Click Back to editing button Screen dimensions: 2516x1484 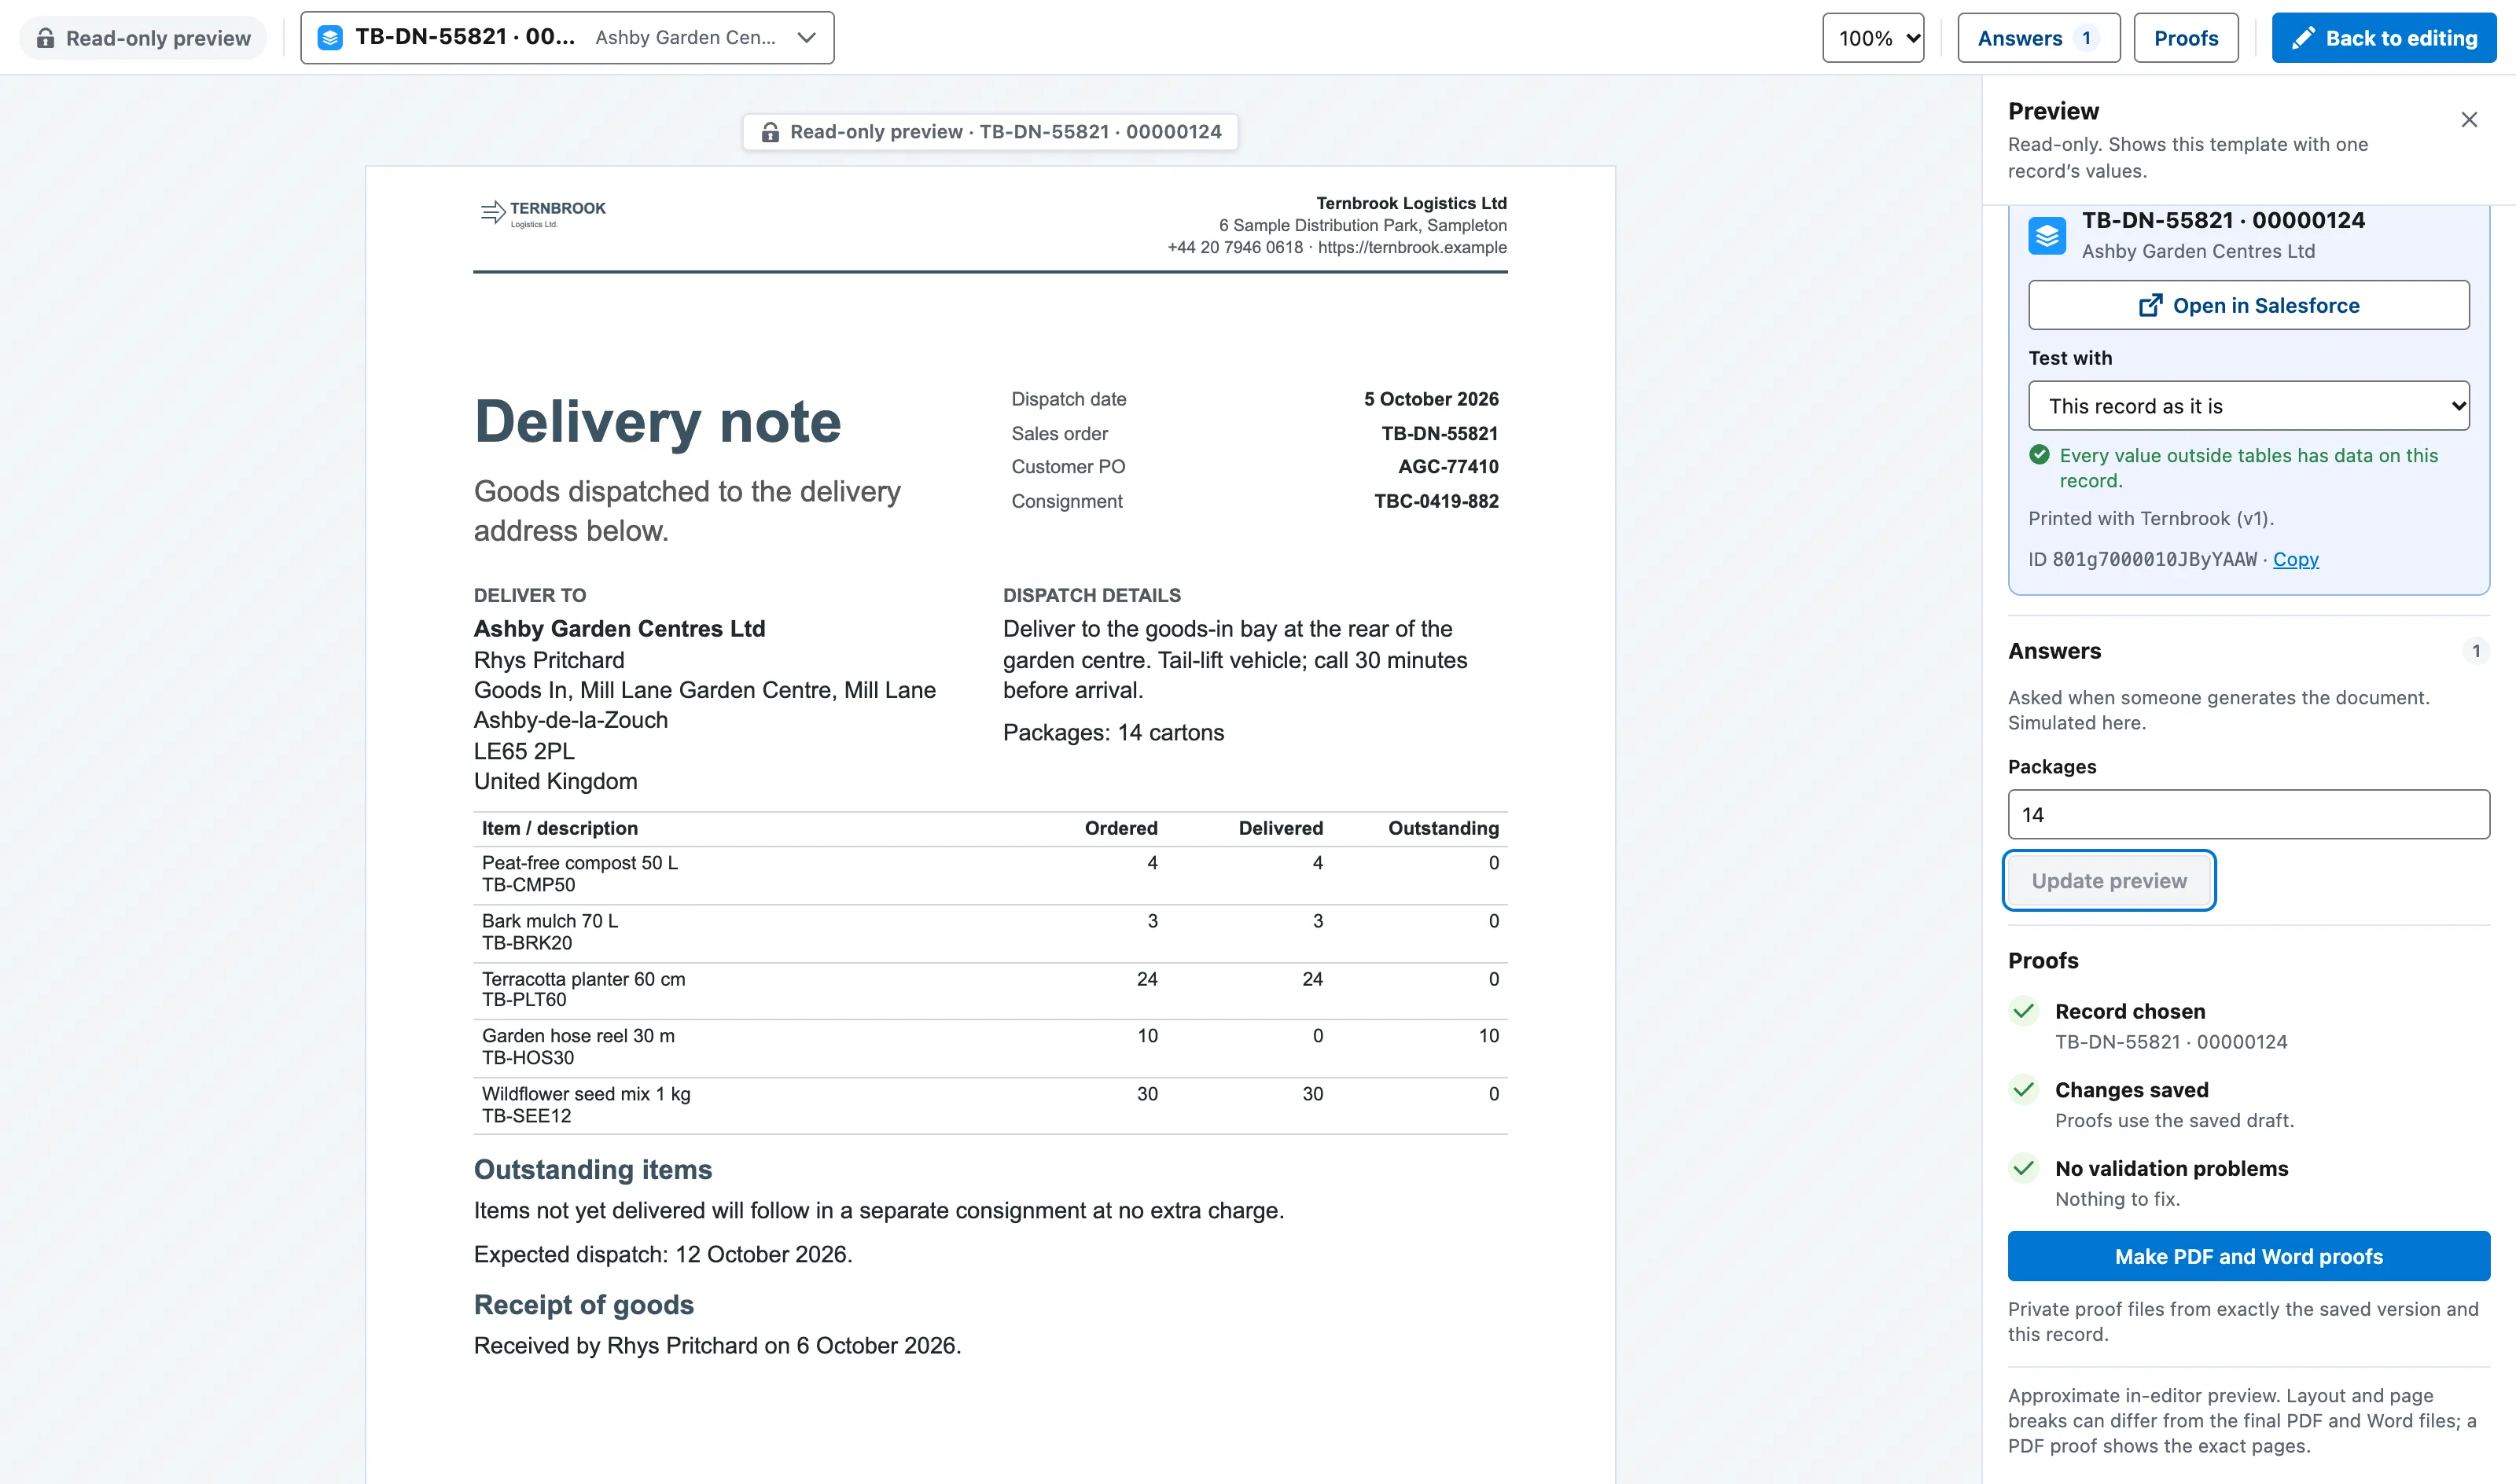pos(2384,38)
